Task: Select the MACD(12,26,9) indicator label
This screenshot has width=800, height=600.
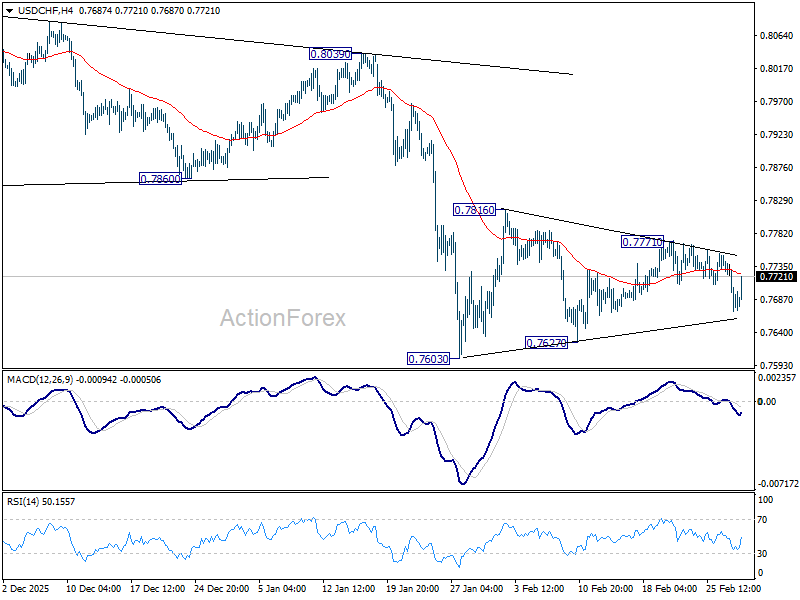Action: click(x=40, y=380)
